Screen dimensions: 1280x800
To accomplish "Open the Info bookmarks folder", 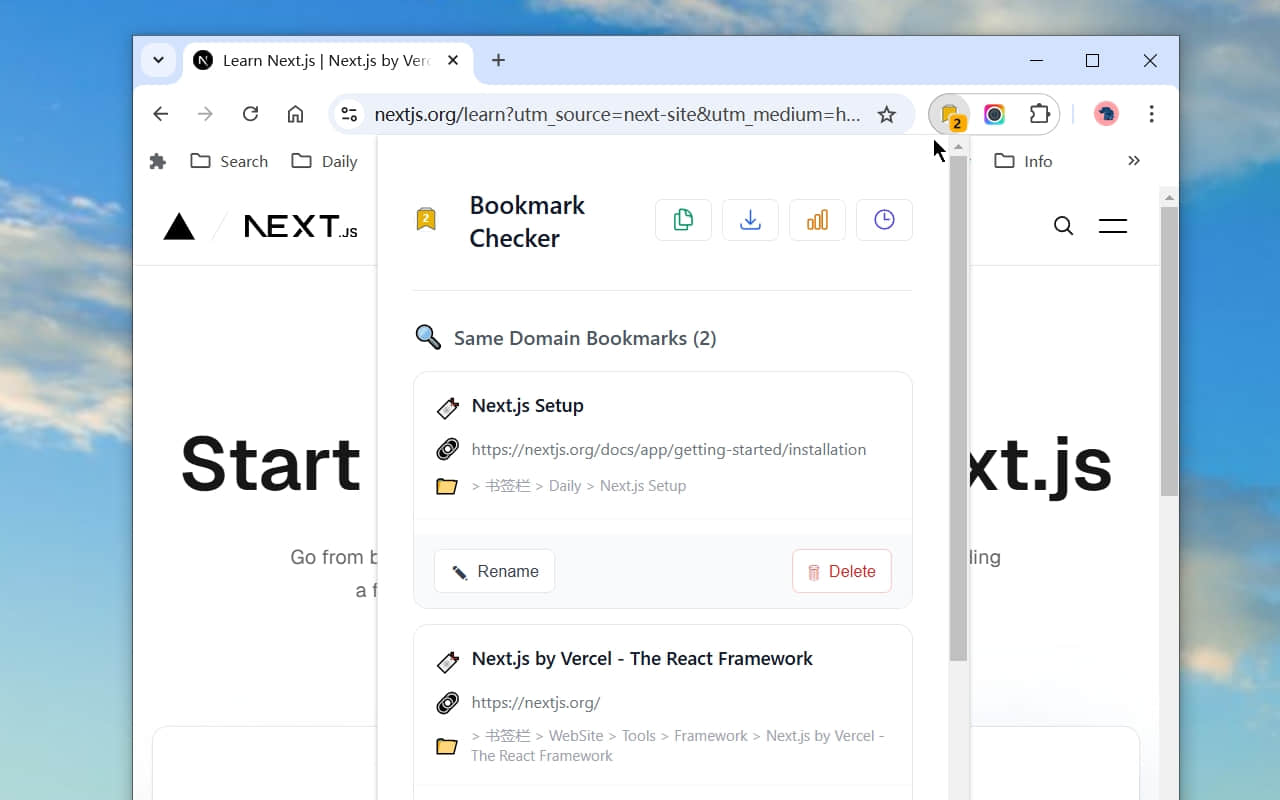I will [x=1023, y=161].
